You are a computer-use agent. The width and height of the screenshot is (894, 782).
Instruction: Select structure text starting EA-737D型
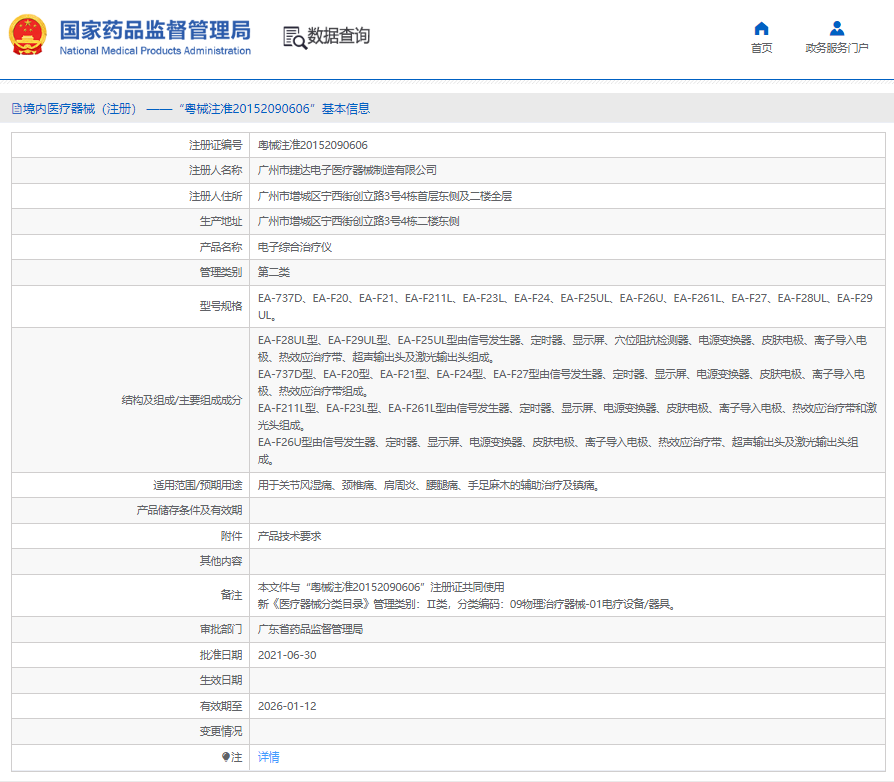[x=562, y=383]
